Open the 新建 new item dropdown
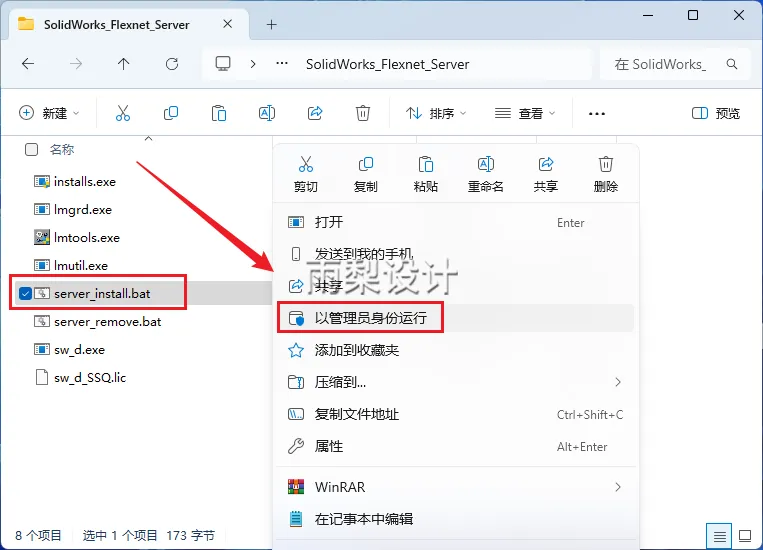This screenshot has height=550, width=763. coord(49,113)
